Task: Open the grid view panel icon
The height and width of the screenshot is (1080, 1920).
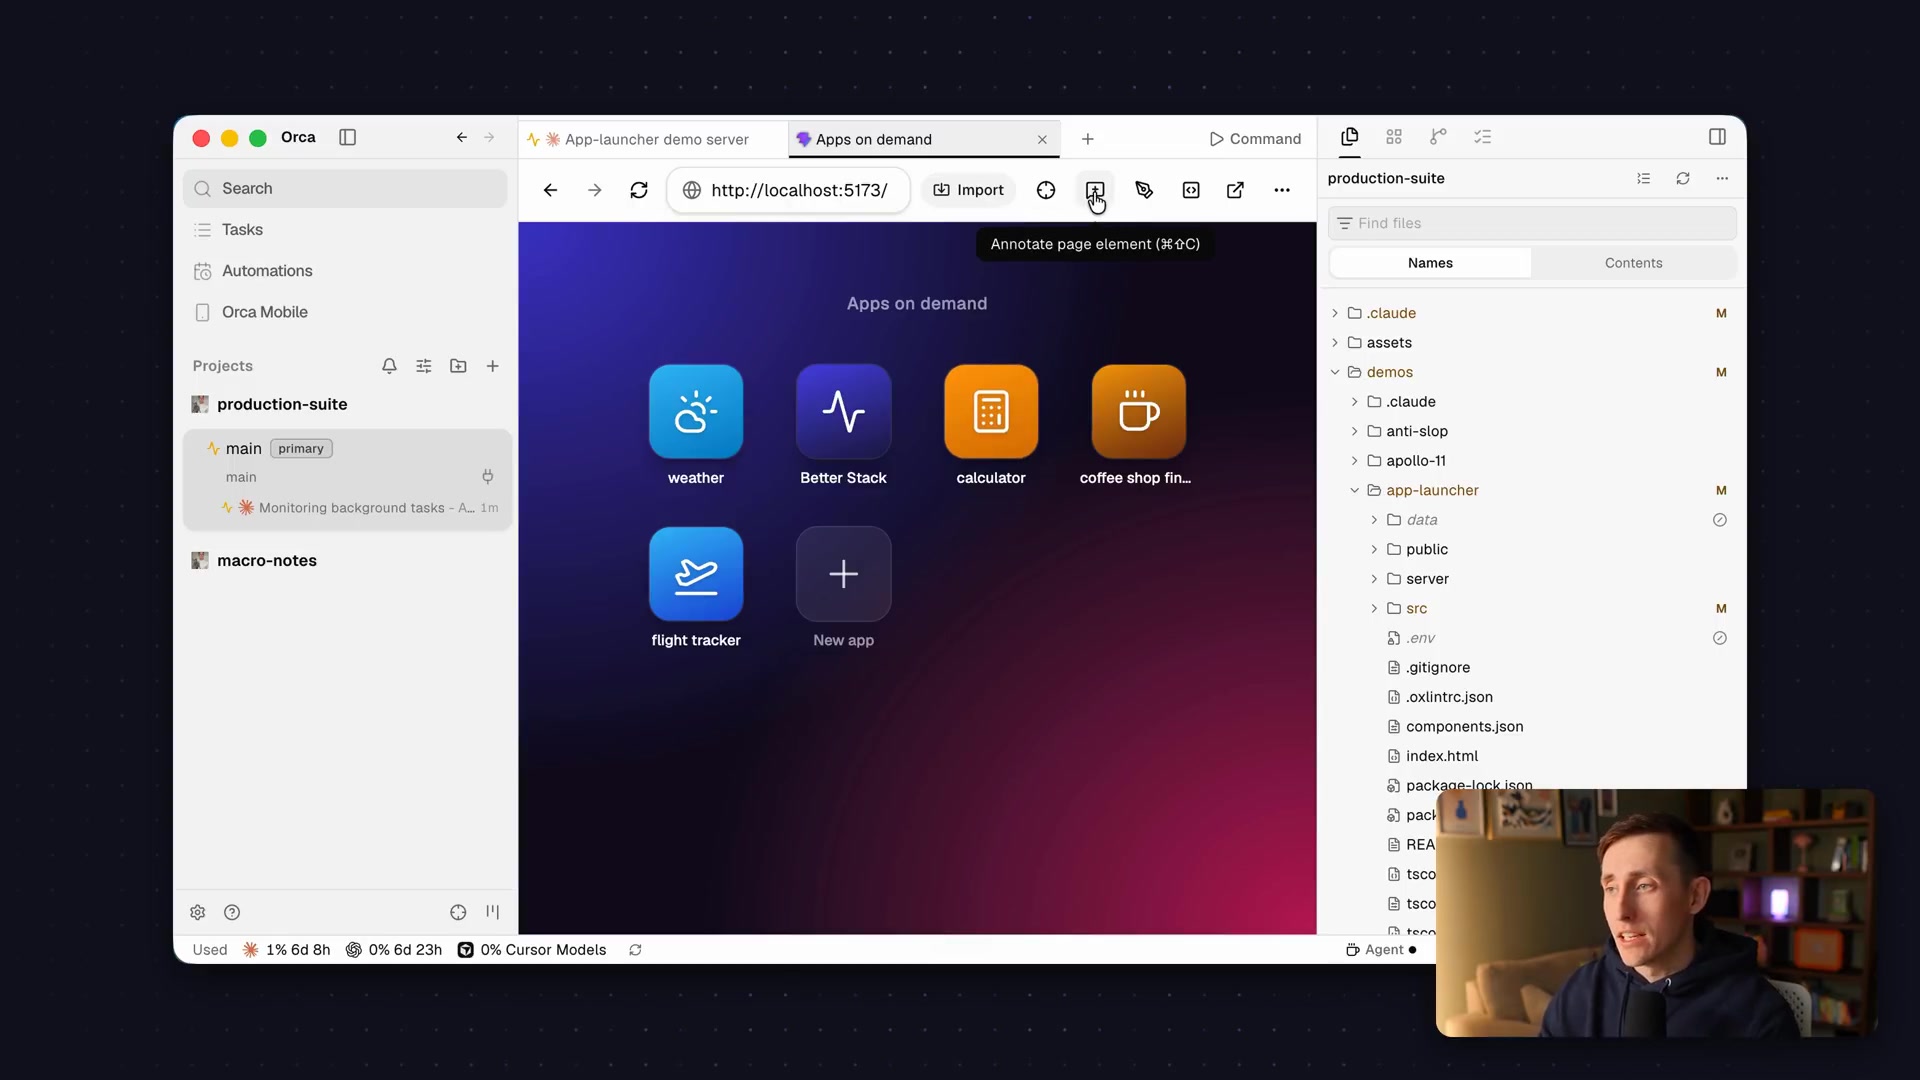Action: click(1394, 137)
